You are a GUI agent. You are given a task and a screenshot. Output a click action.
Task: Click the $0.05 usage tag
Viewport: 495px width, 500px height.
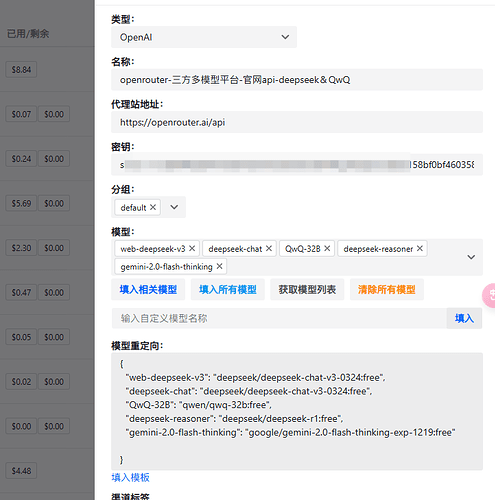21,337
